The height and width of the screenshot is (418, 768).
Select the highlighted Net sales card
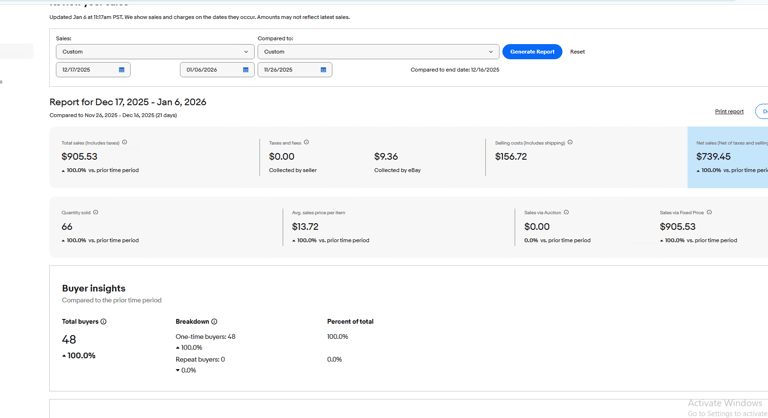point(728,157)
